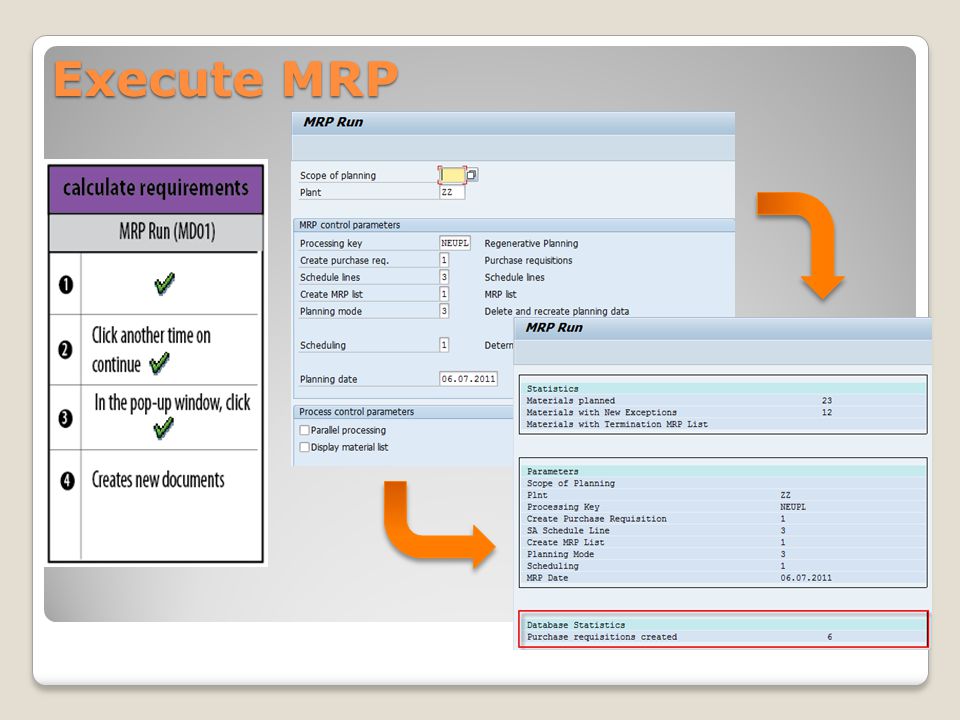Select the Planning Mode results row
960x720 pixels.
(723, 554)
